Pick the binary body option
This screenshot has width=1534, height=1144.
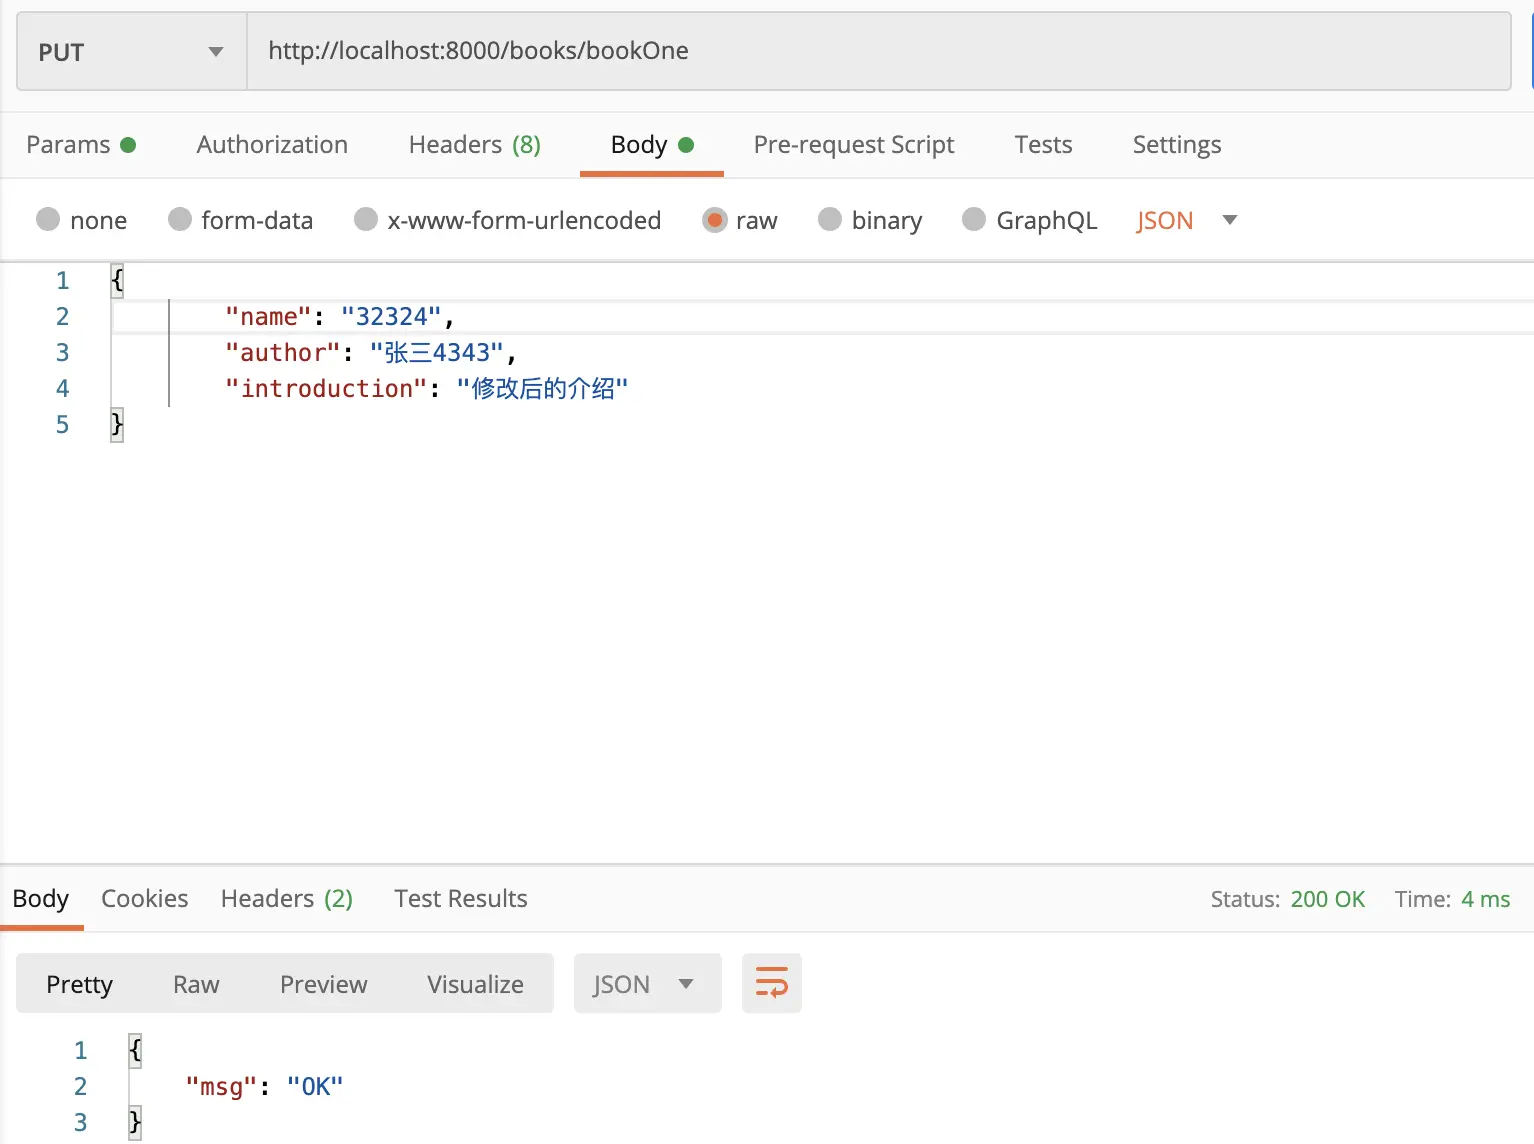[x=830, y=220]
